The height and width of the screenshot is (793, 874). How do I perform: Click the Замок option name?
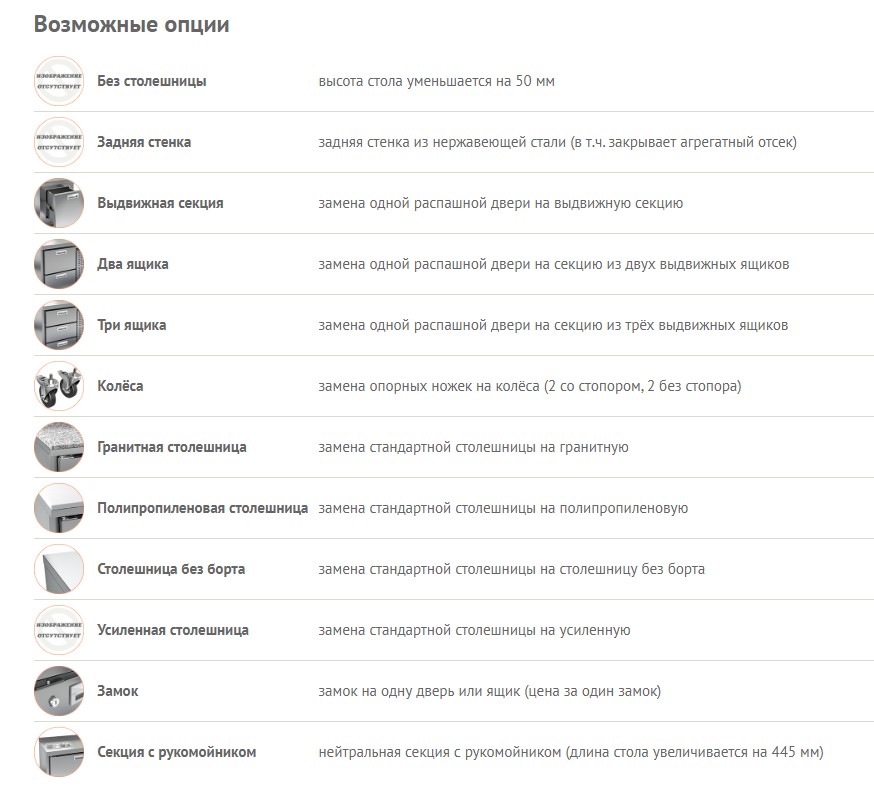click(x=118, y=691)
